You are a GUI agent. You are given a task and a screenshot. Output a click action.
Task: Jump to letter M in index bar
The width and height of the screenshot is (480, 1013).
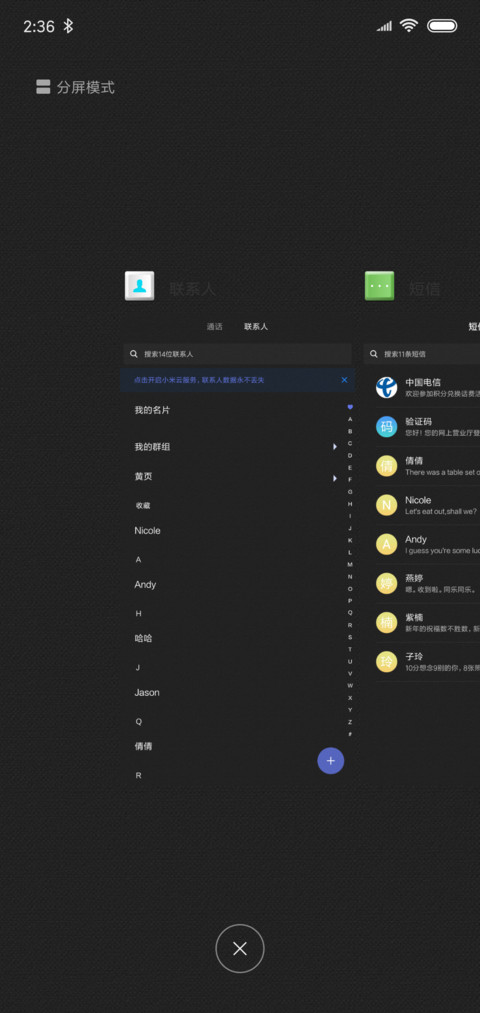(350, 565)
